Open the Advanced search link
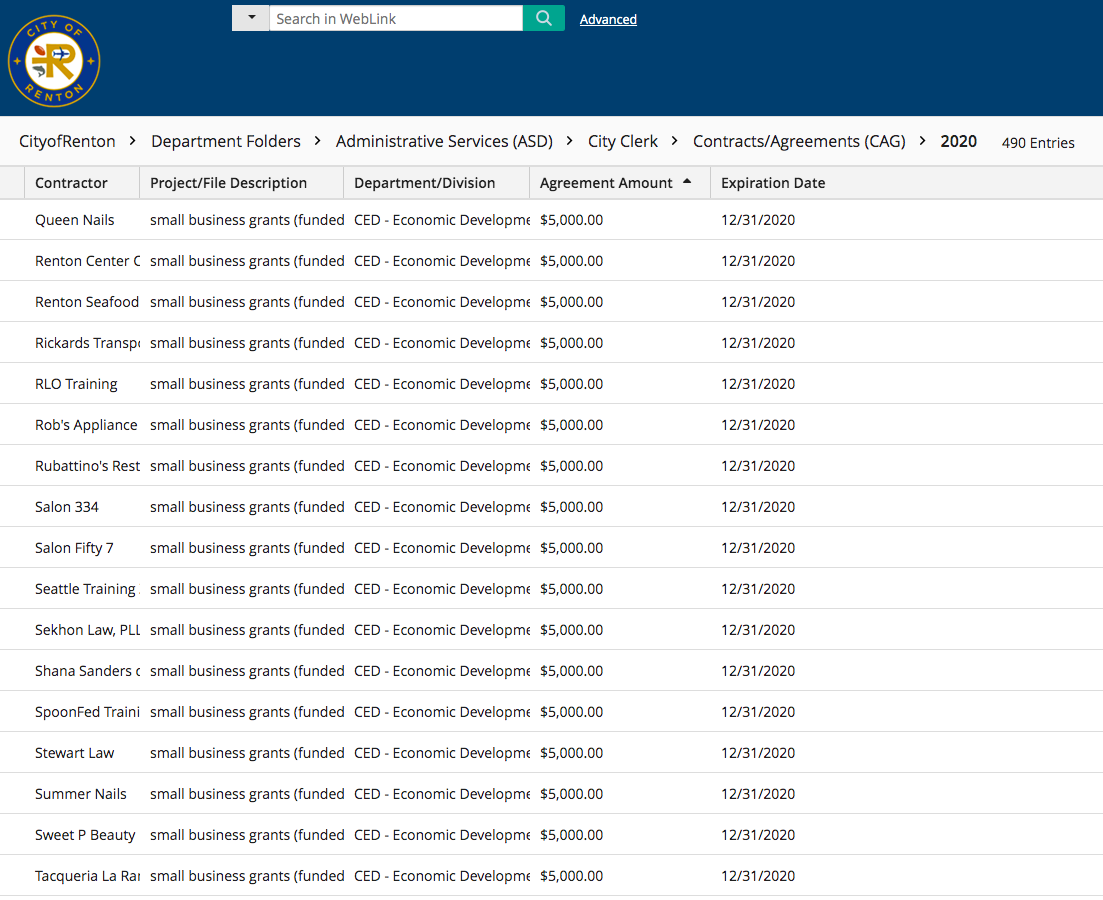Image resolution: width=1103 pixels, height=900 pixels. [608, 19]
